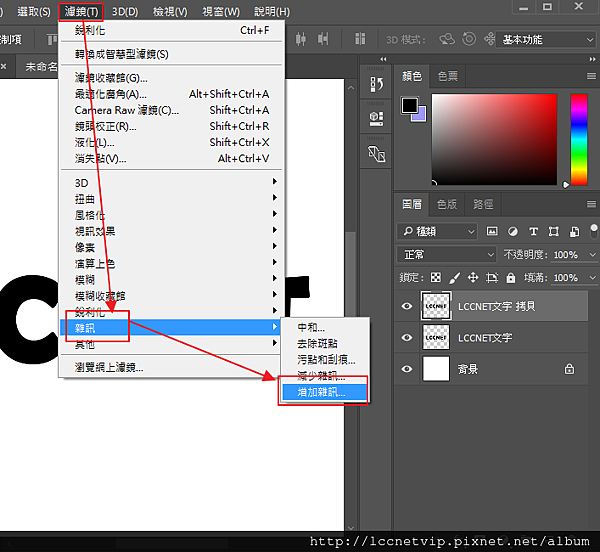Click the 背景 layer thumbnail
The width and height of the screenshot is (600, 552).
point(436,369)
